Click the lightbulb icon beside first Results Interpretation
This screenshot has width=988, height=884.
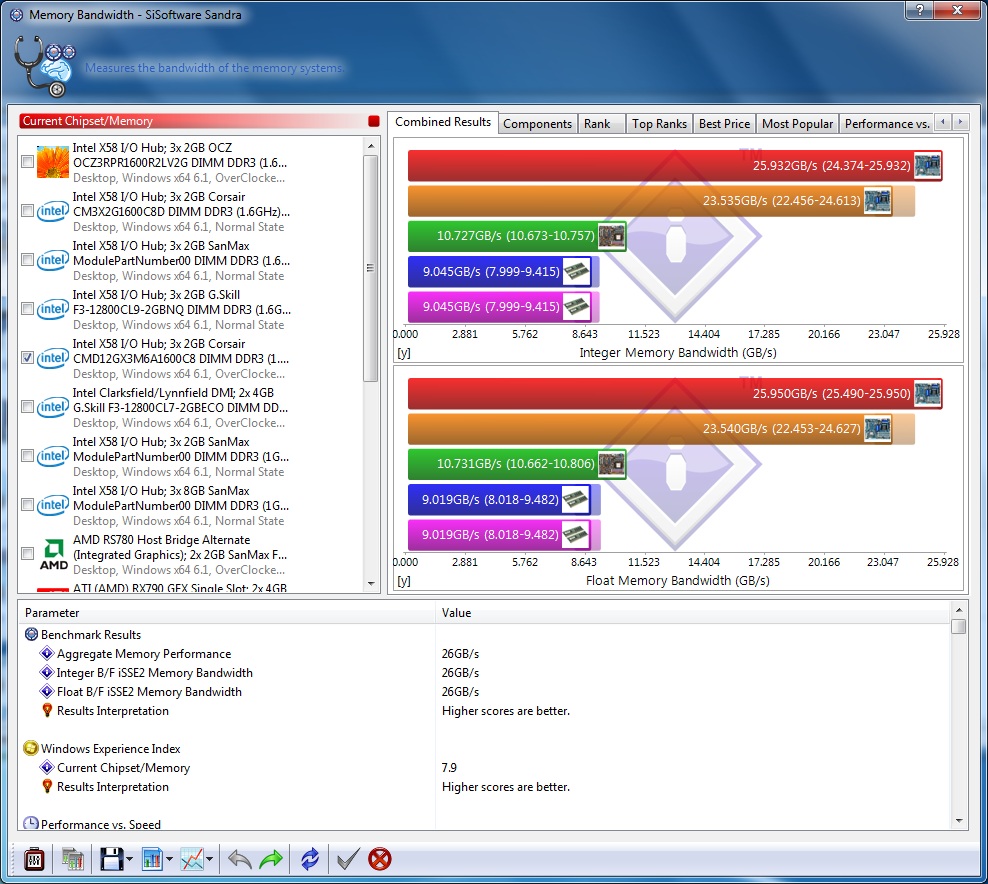(x=47, y=710)
